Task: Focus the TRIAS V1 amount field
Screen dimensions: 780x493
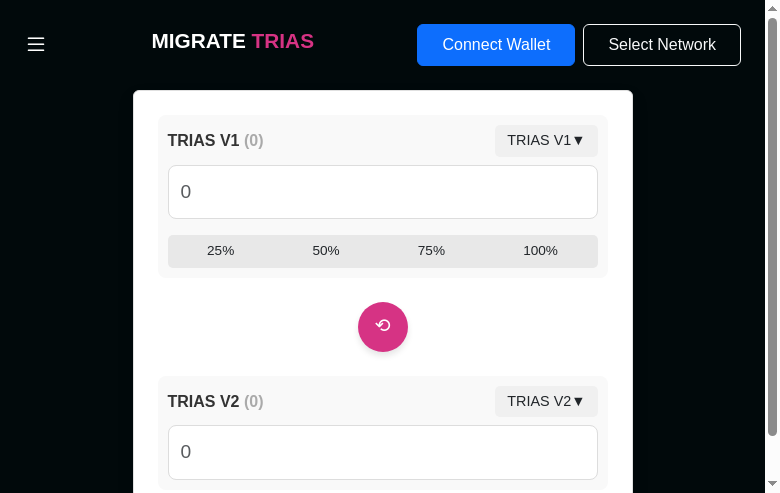Action: click(x=383, y=192)
